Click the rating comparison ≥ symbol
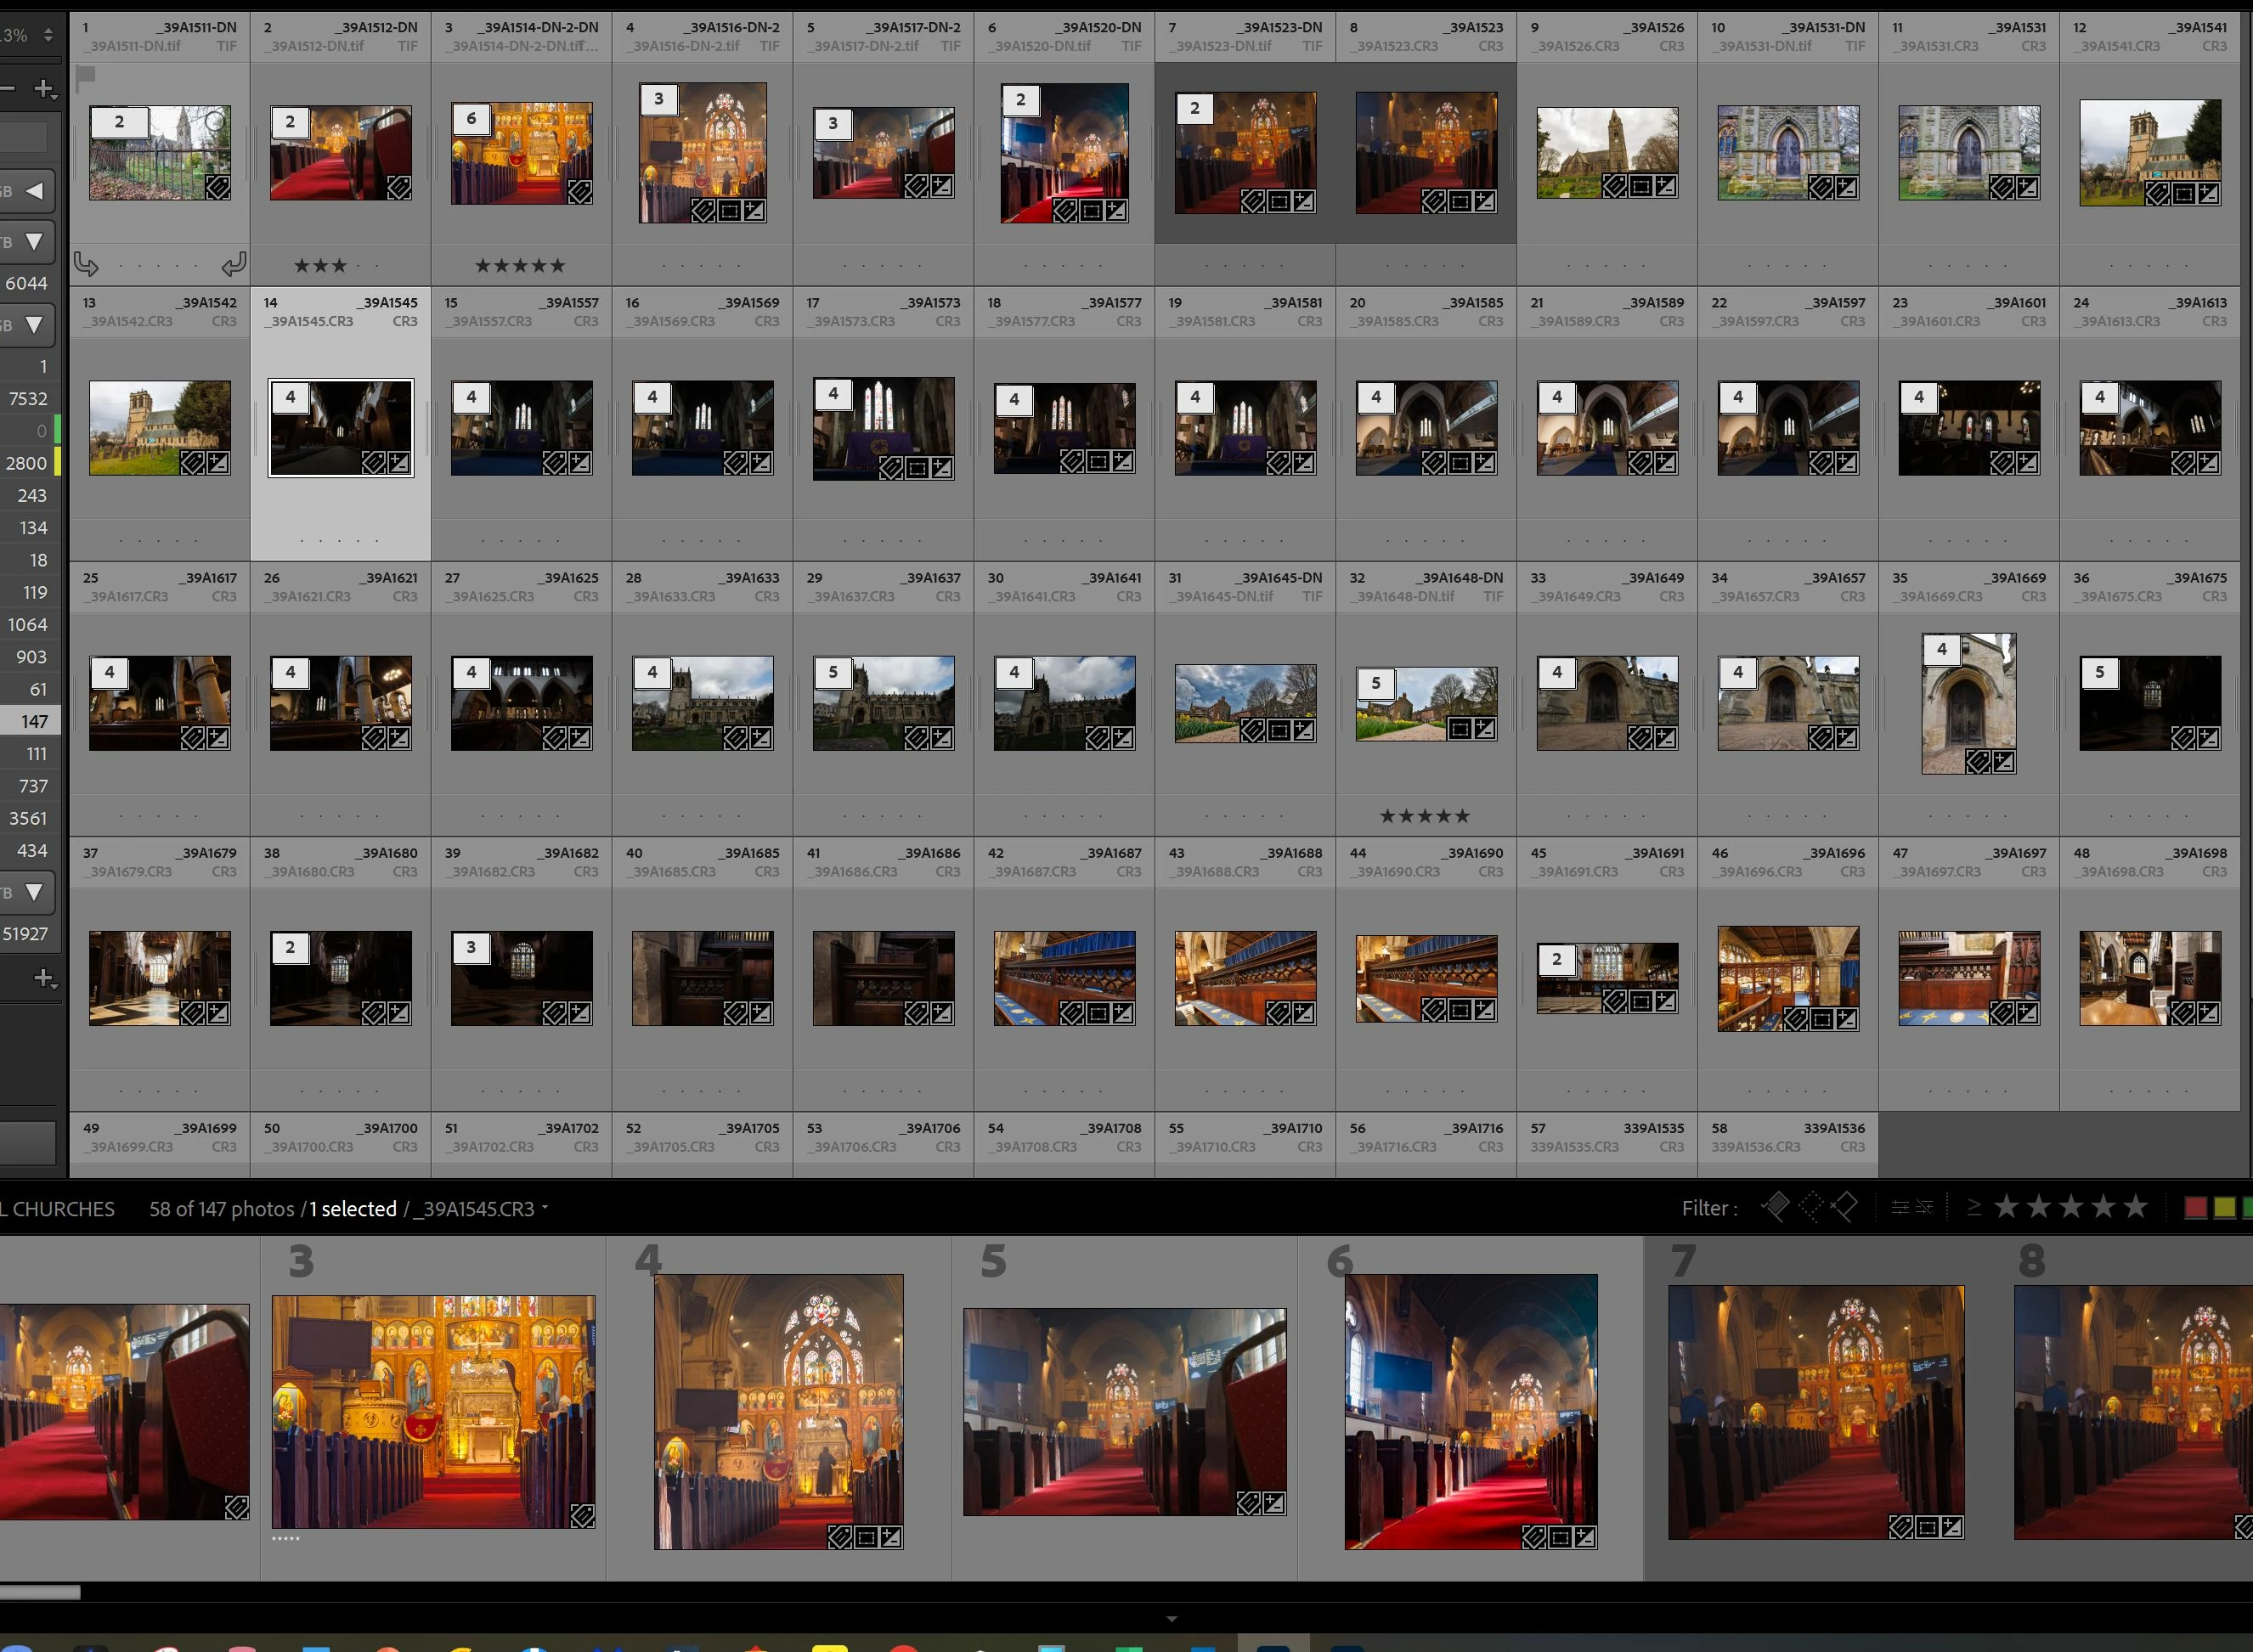The image size is (2253, 1652). click(x=1973, y=1208)
